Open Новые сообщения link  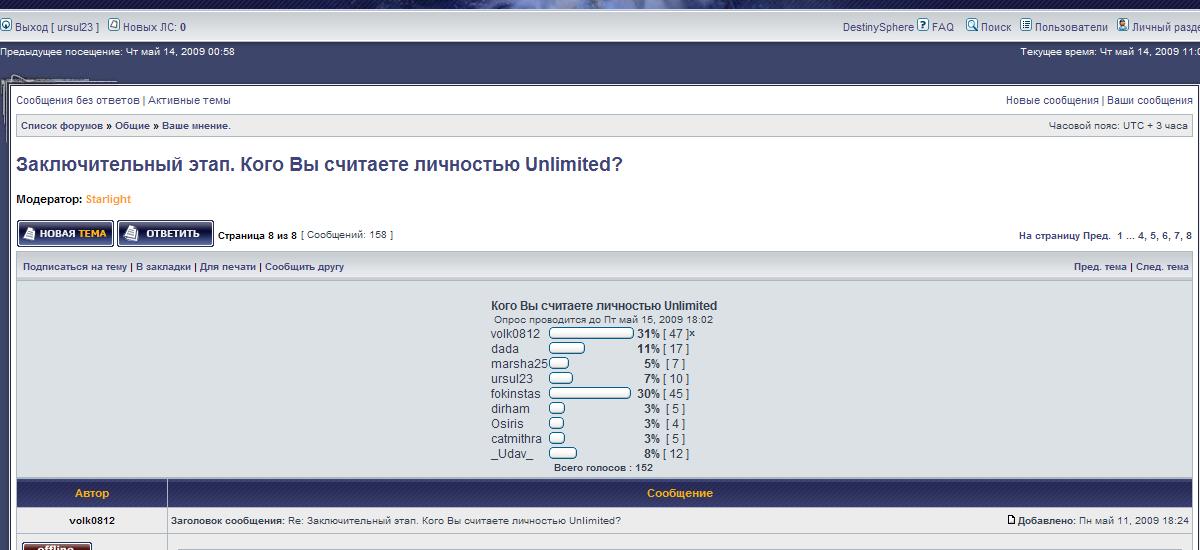click(1052, 101)
